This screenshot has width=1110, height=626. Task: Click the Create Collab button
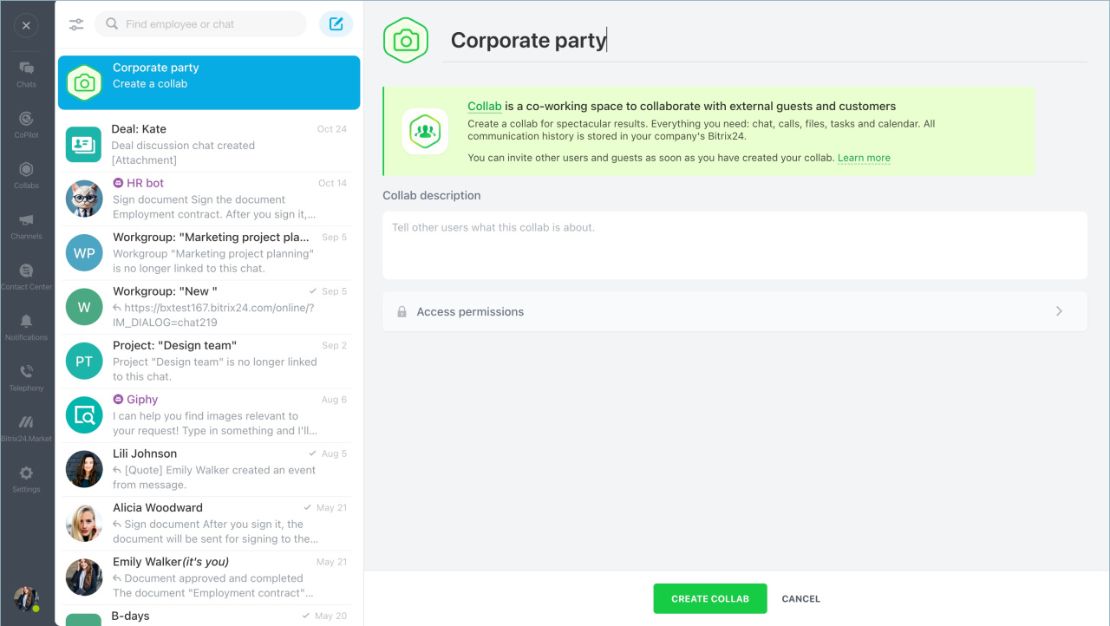(710, 598)
